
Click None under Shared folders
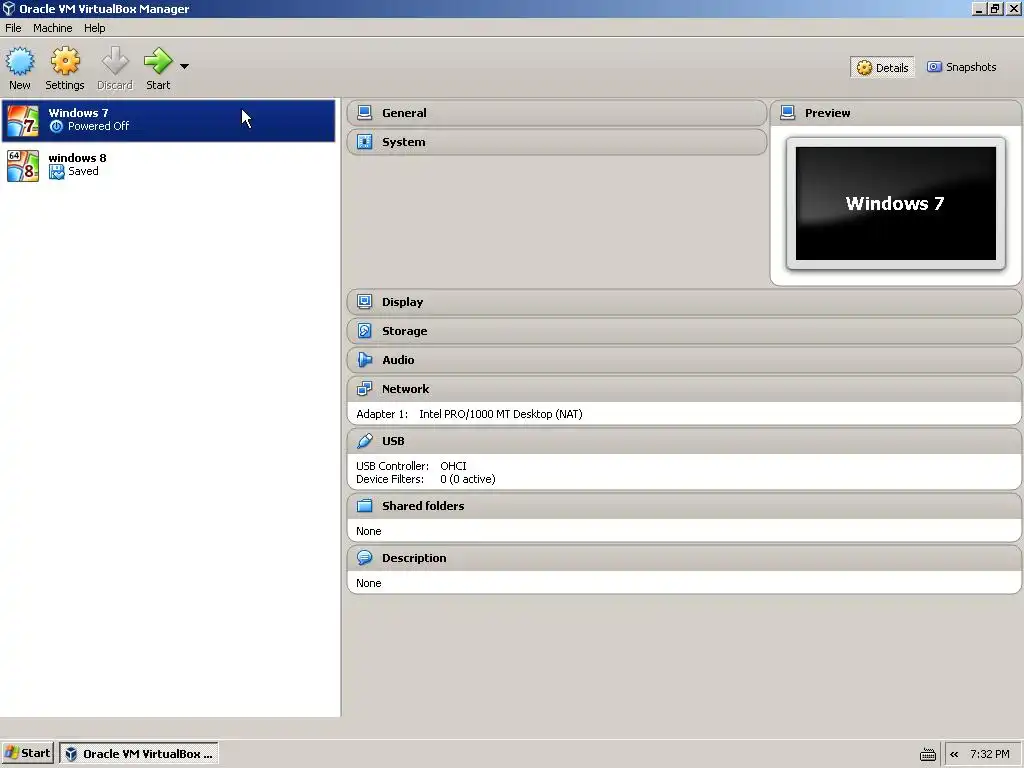coord(368,532)
